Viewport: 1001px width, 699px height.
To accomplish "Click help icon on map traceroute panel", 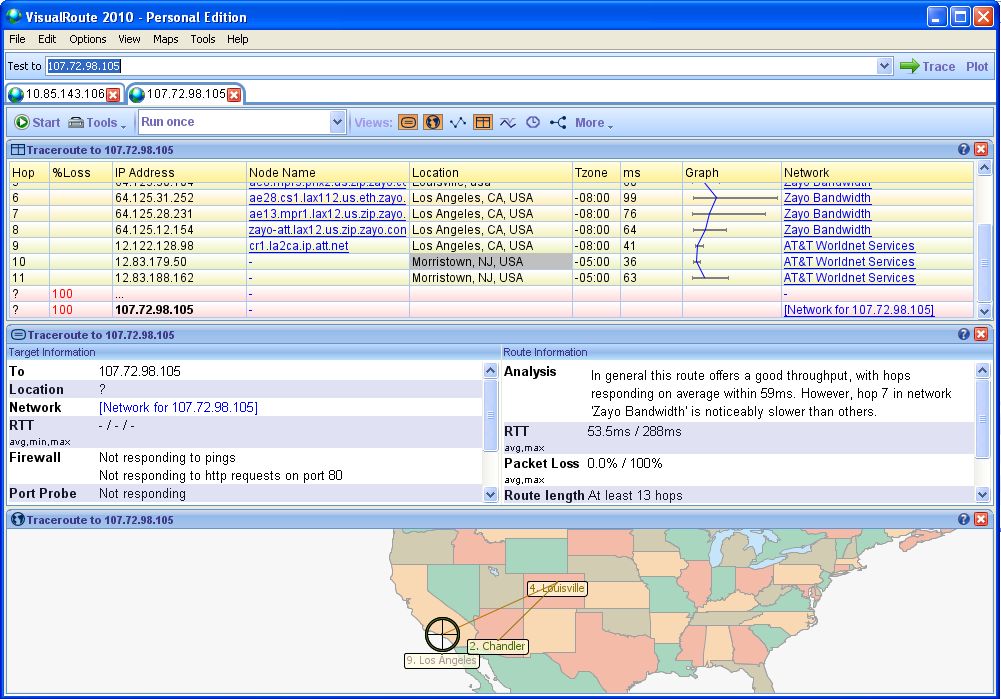I will click(964, 520).
